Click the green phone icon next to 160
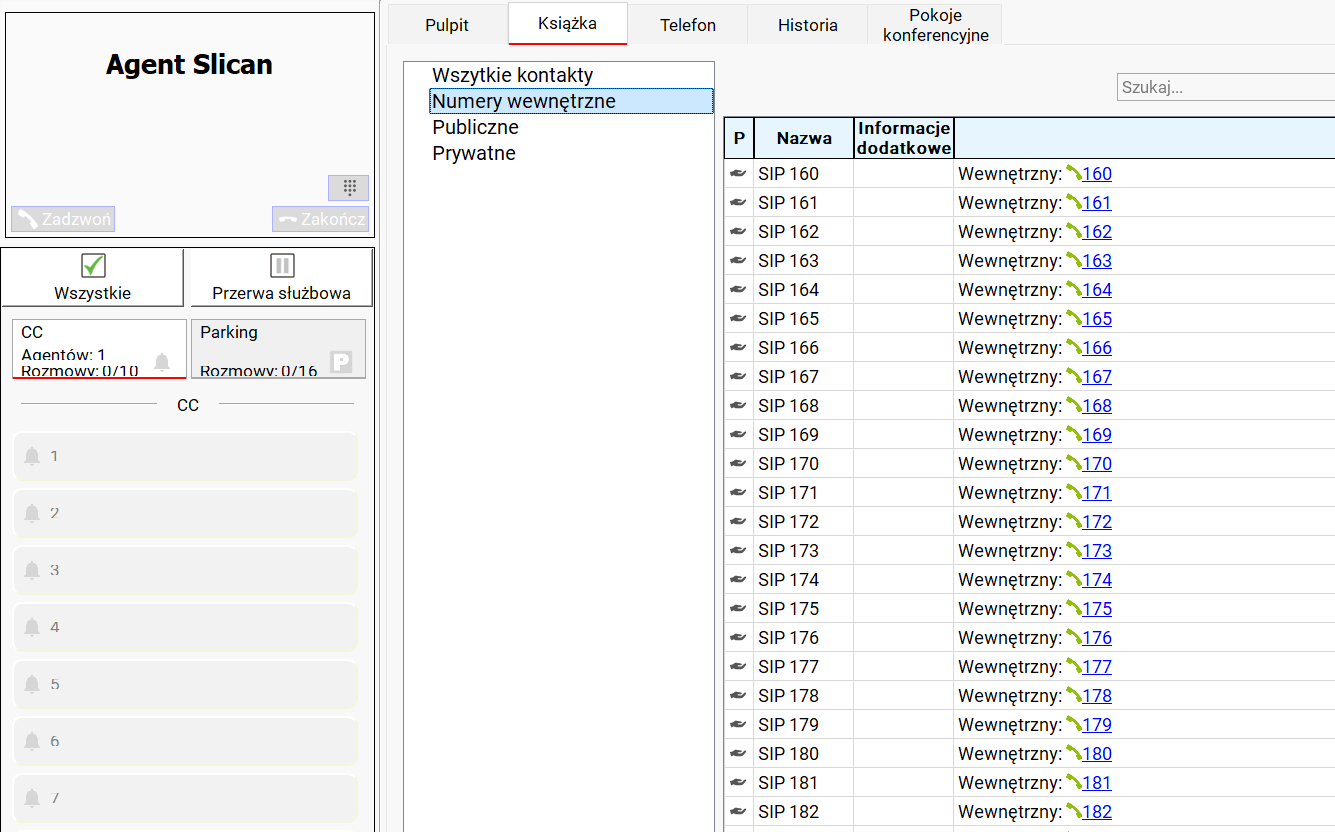 1073,173
